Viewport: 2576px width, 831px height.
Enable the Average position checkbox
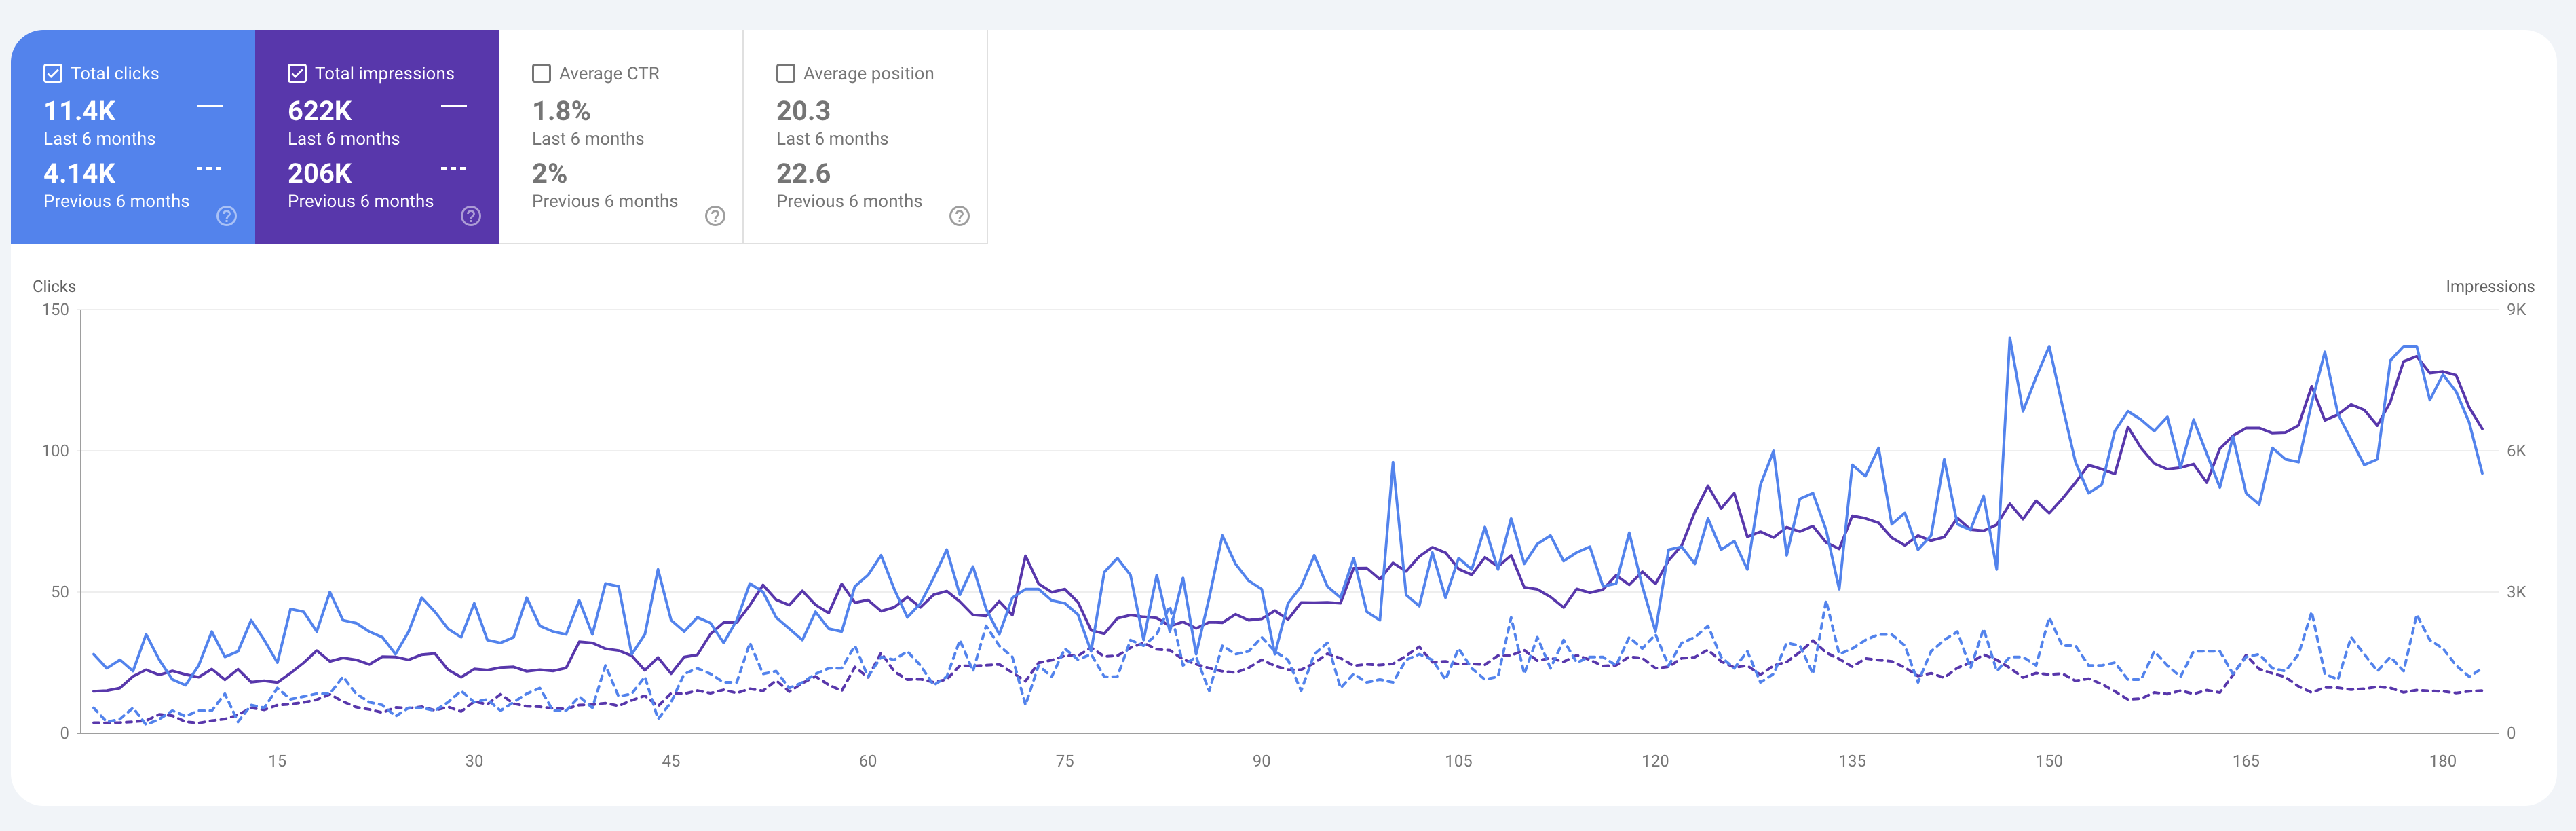pos(785,72)
